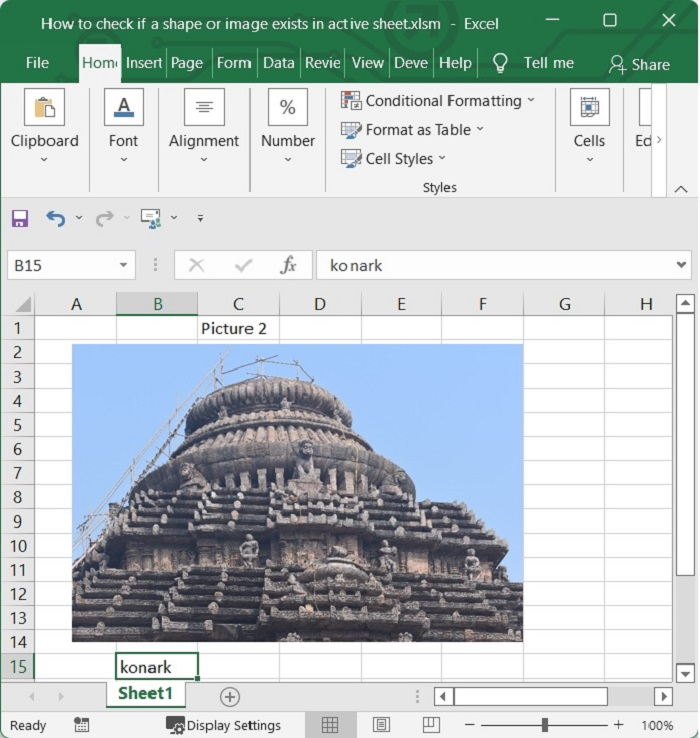Open the Undo history dropdown arrow
This screenshot has width=700, height=738.
79,218
